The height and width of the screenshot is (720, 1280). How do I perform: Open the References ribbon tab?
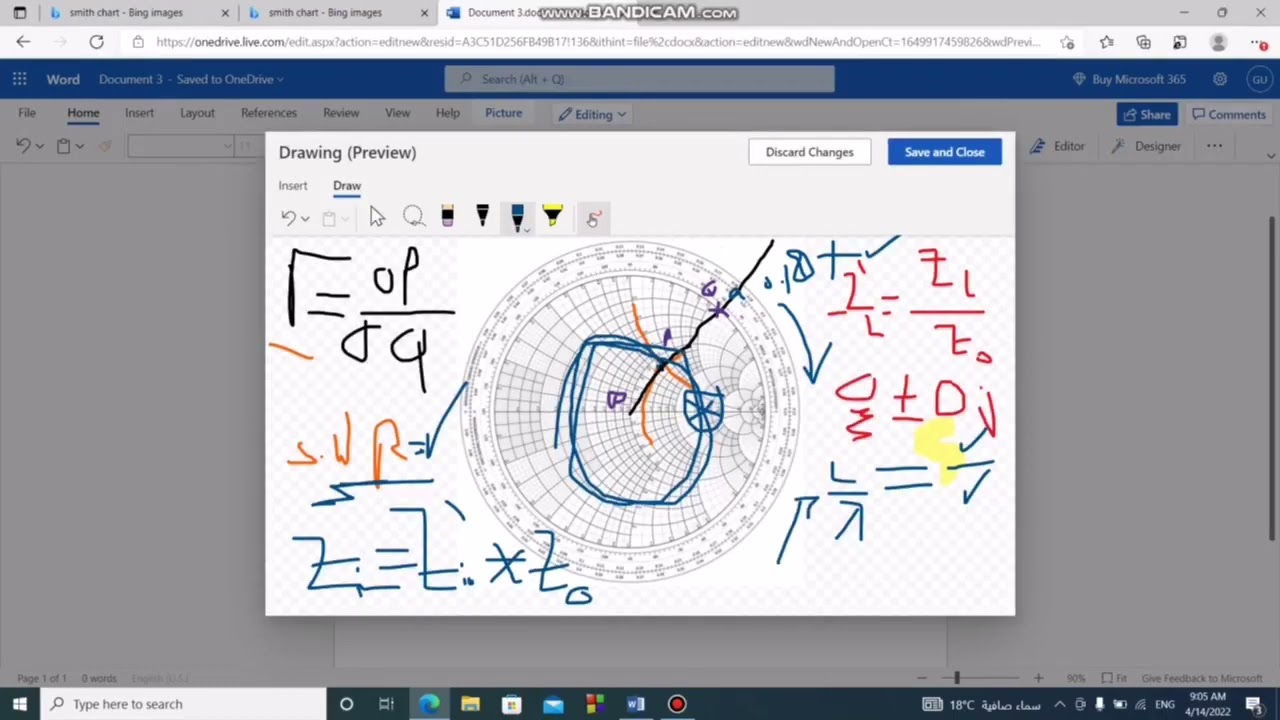click(x=268, y=113)
